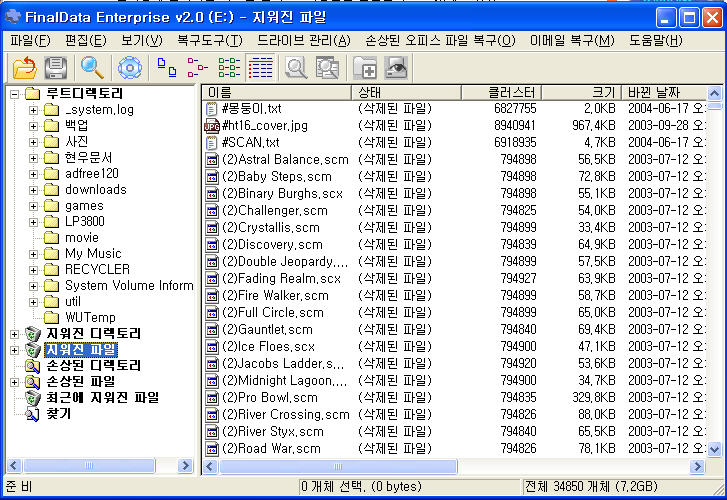Sort by the 크기 column header
Image resolution: width=727 pixels, height=500 pixels.
tap(581, 92)
